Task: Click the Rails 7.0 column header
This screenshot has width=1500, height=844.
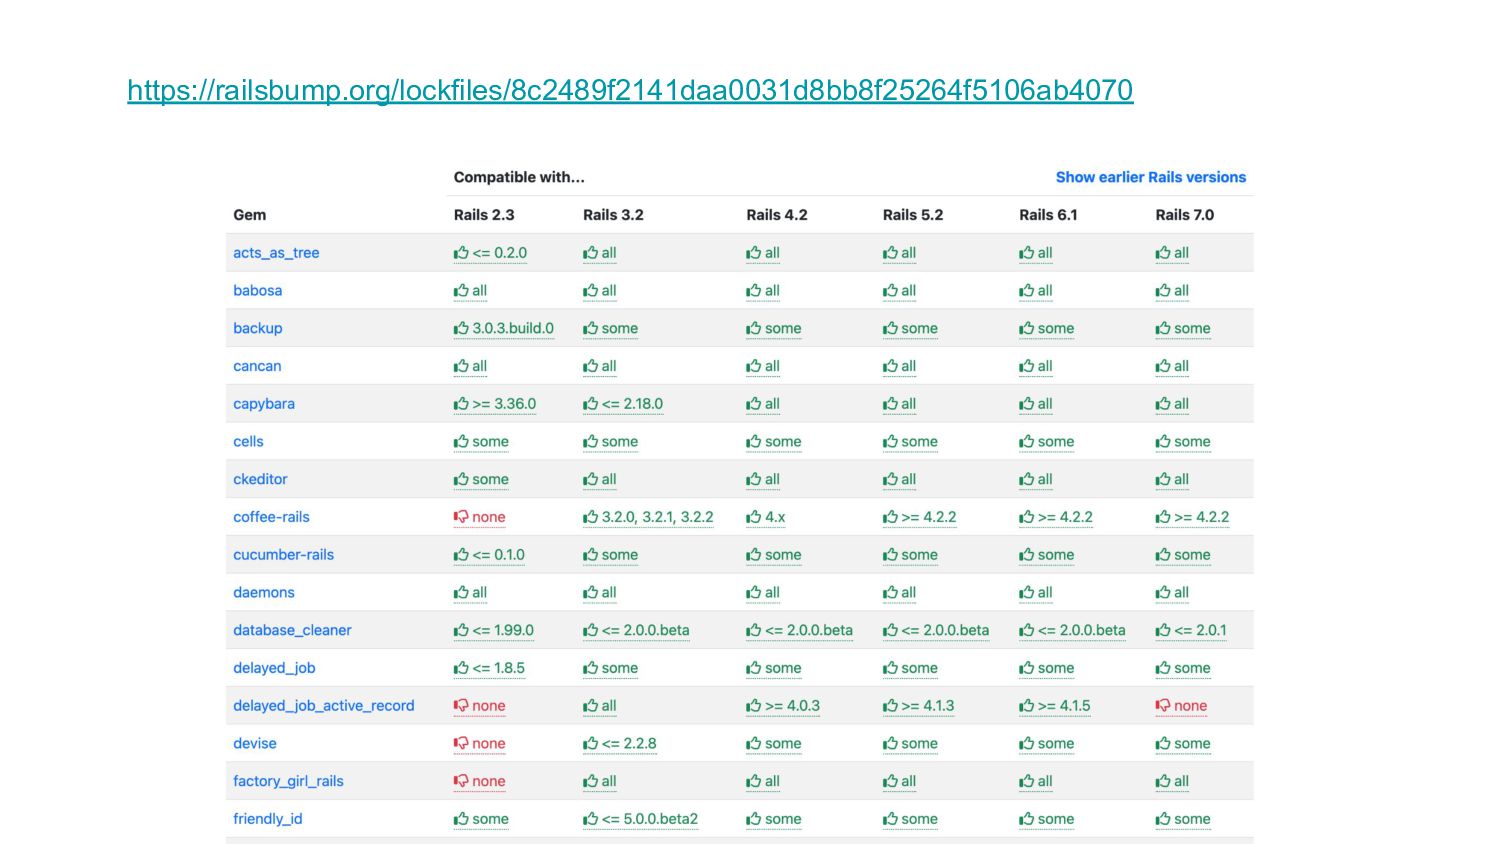Action: [x=1185, y=215]
